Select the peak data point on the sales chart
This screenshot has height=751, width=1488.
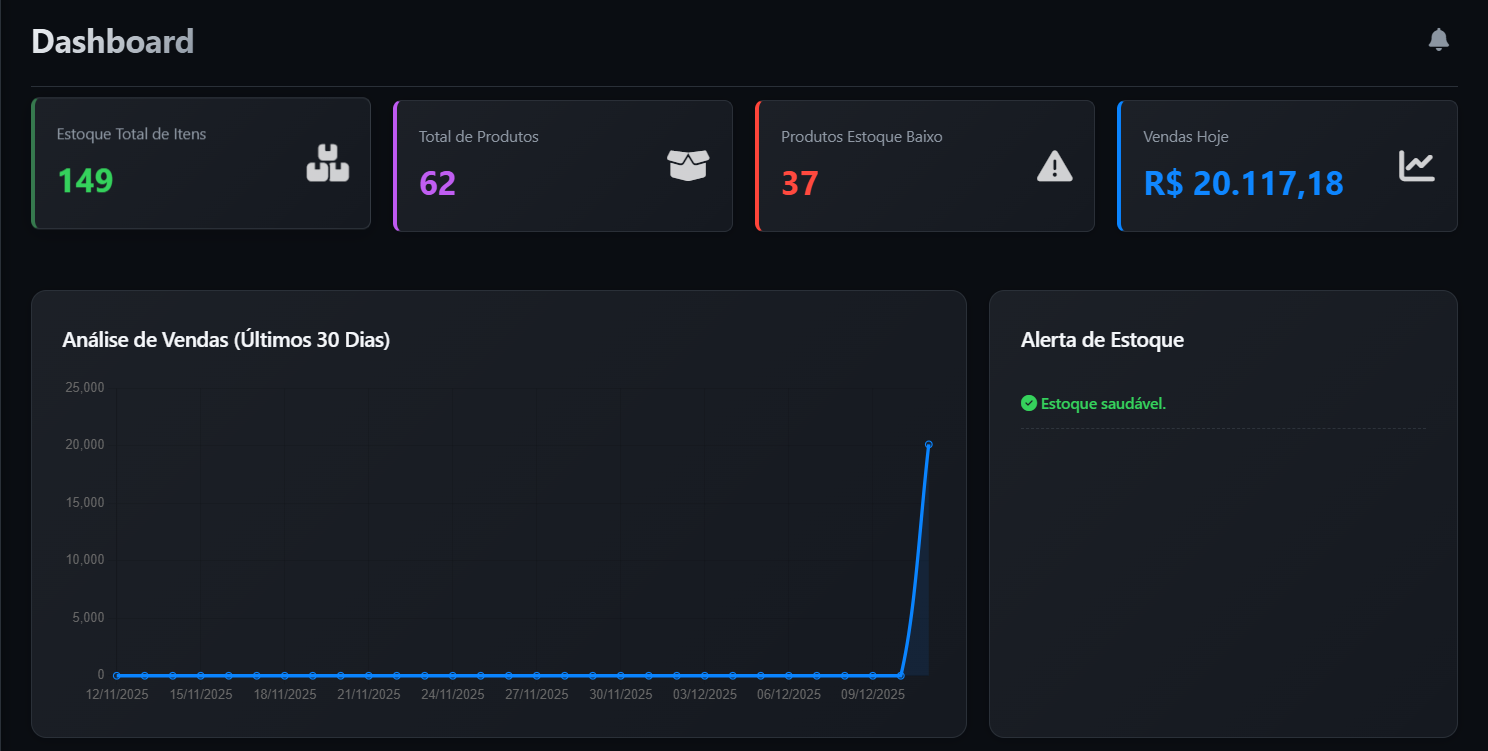929,444
